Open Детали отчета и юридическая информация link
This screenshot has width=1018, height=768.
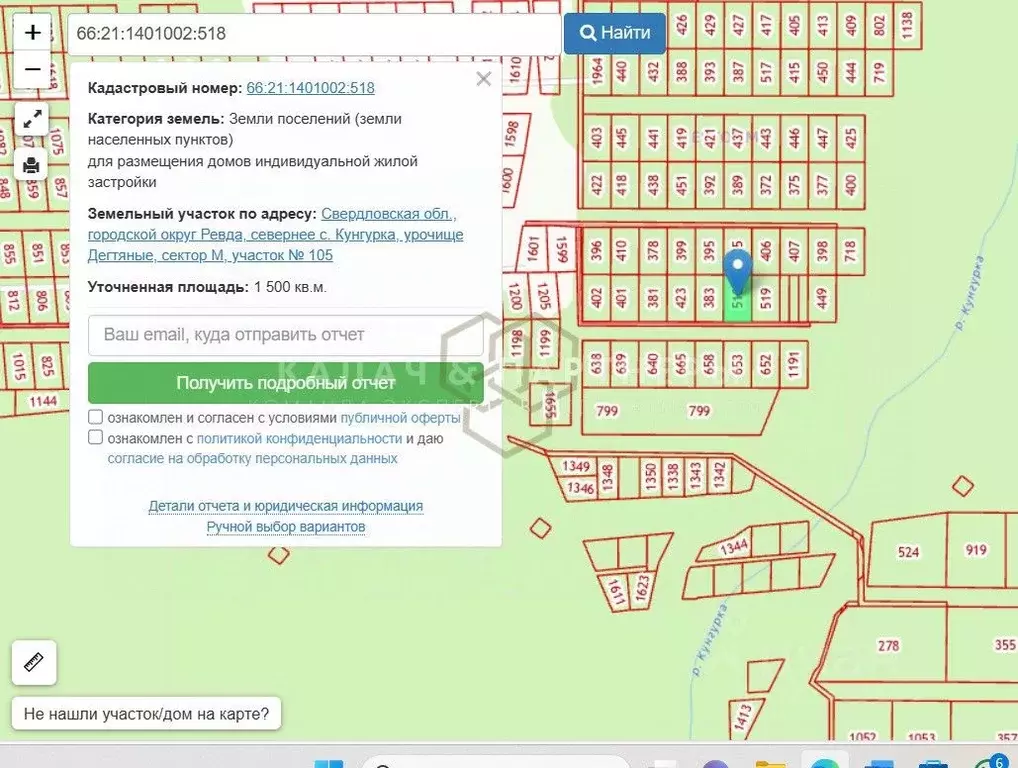286,506
